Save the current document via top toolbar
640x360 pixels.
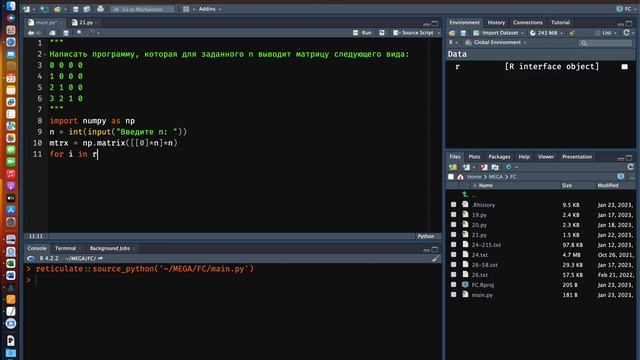point(76,9)
